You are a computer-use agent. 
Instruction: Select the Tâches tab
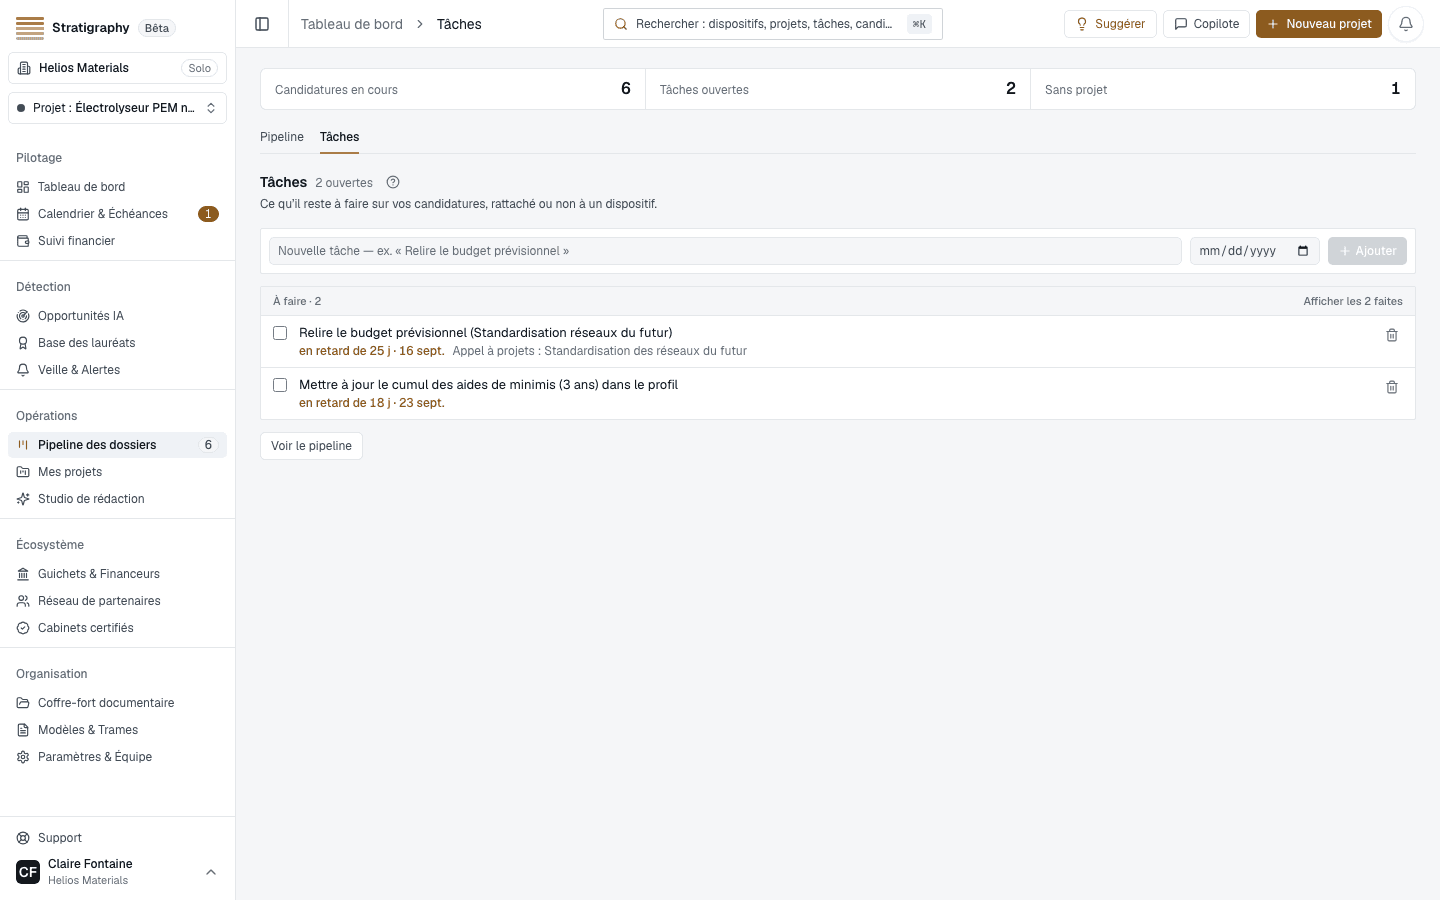point(340,137)
